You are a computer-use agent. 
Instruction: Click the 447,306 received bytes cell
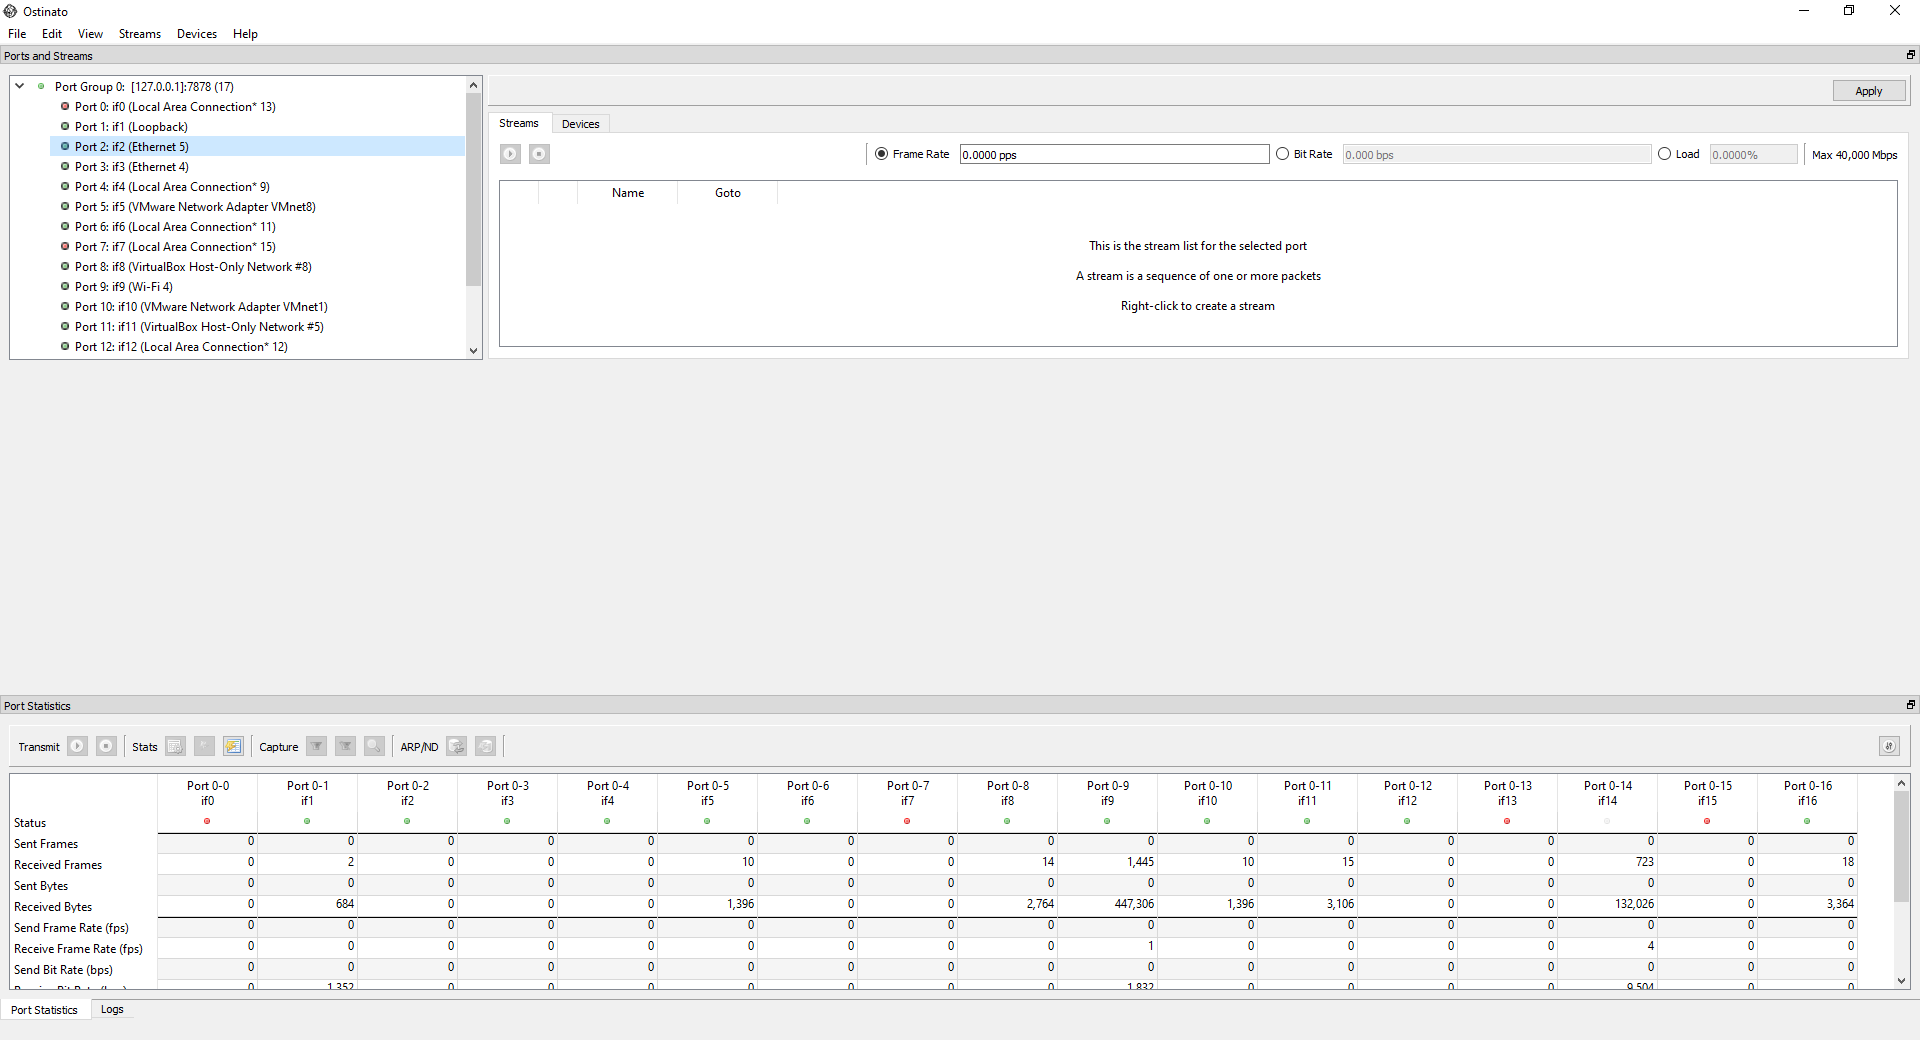tap(1107, 903)
